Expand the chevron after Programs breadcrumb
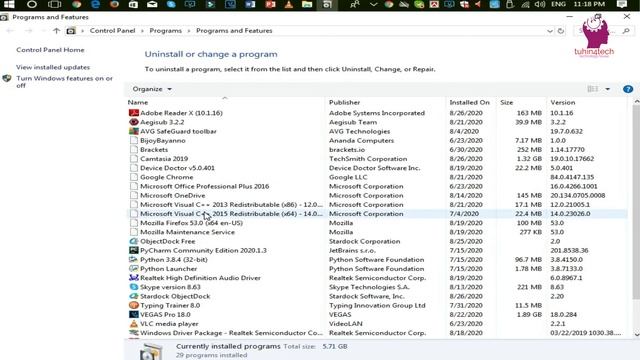Screen dimensions: 640x360 click(189, 31)
